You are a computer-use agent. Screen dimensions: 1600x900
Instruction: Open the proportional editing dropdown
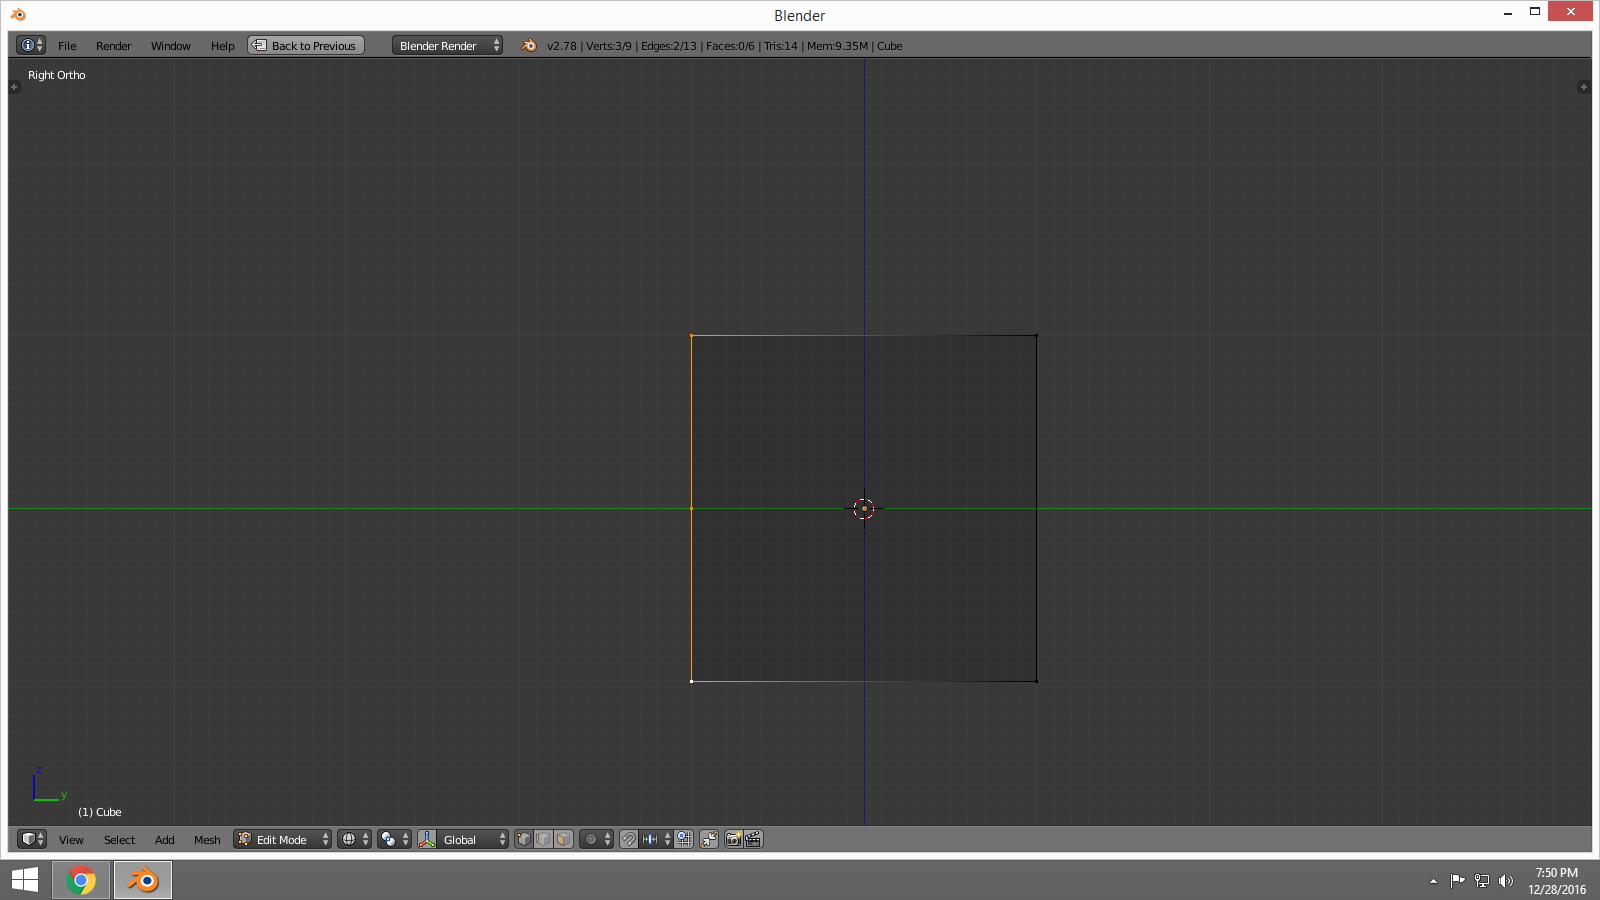(596, 839)
